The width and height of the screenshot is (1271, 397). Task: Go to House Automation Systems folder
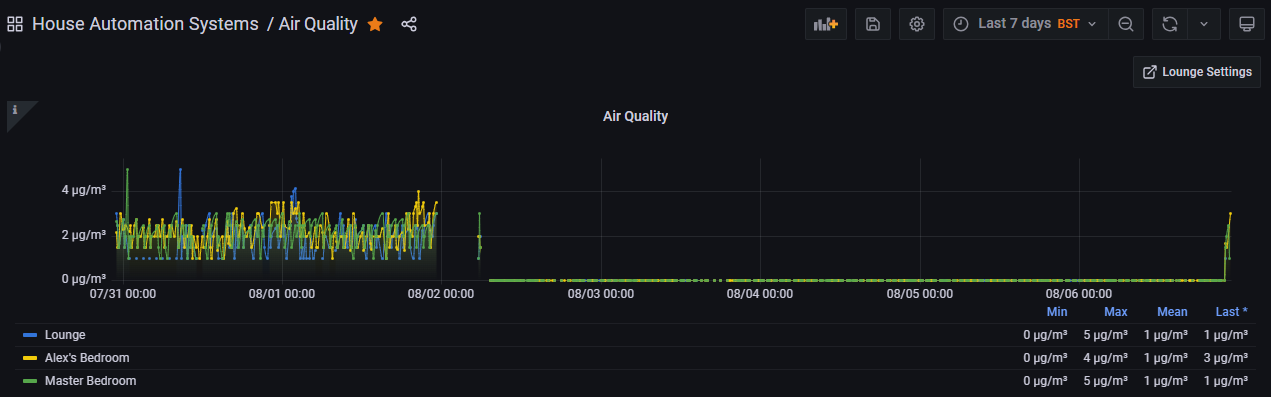(145, 24)
